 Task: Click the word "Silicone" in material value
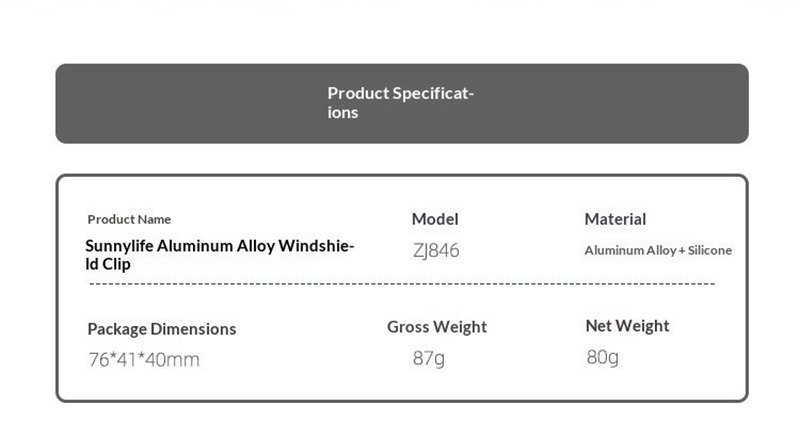[710, 250]
